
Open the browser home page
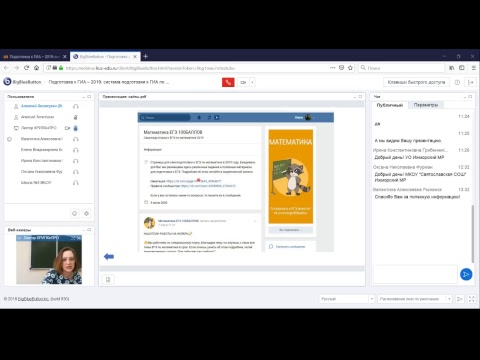[36, 68]
